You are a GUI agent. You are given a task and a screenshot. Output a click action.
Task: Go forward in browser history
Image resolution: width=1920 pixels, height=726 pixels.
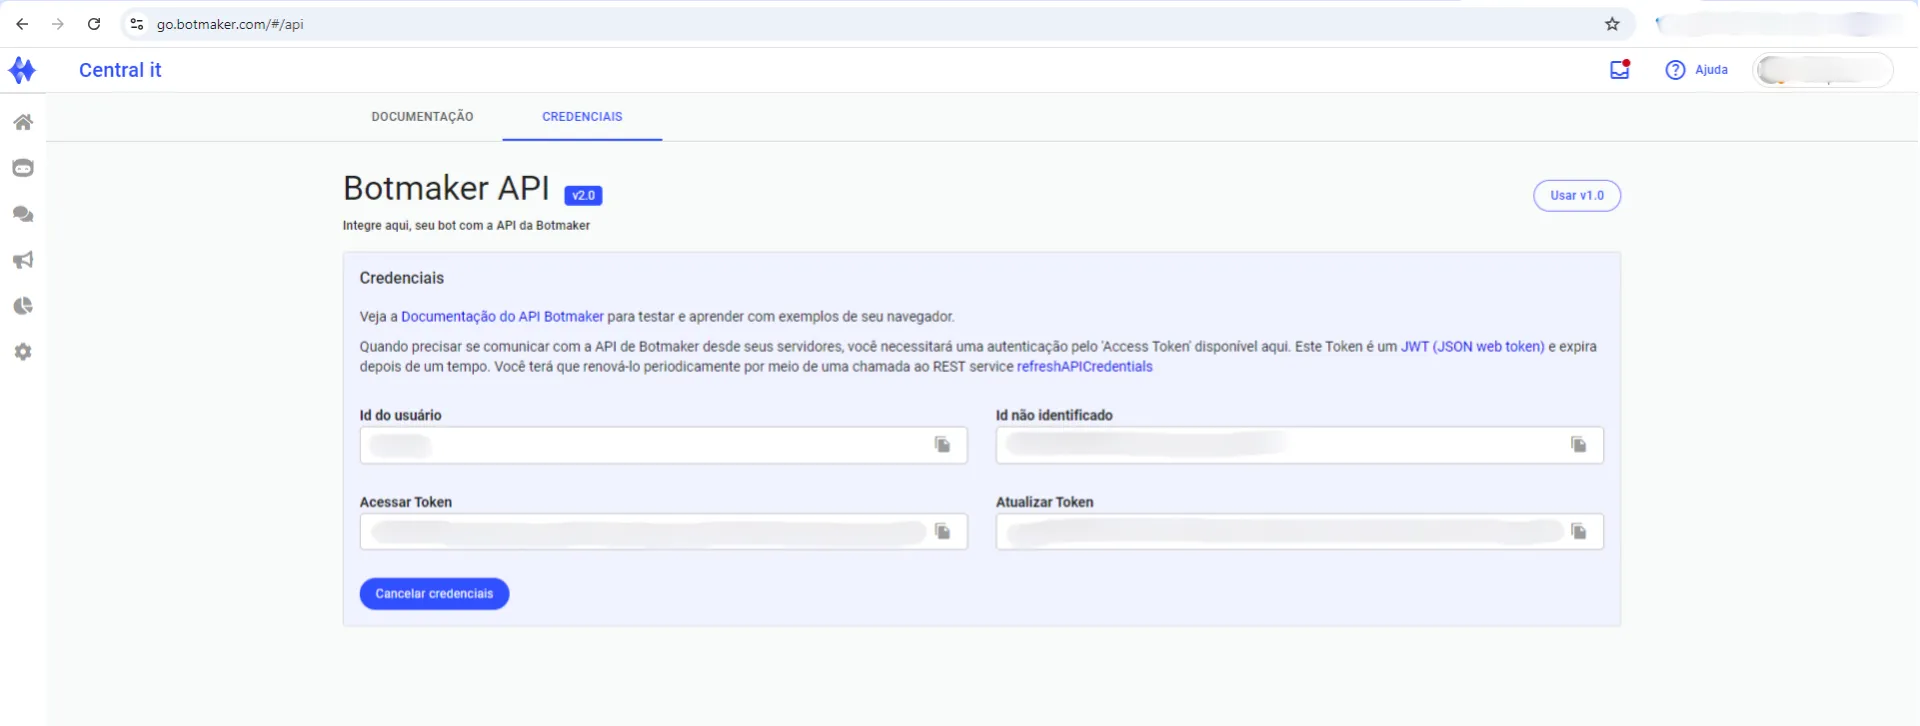point(58,24)
